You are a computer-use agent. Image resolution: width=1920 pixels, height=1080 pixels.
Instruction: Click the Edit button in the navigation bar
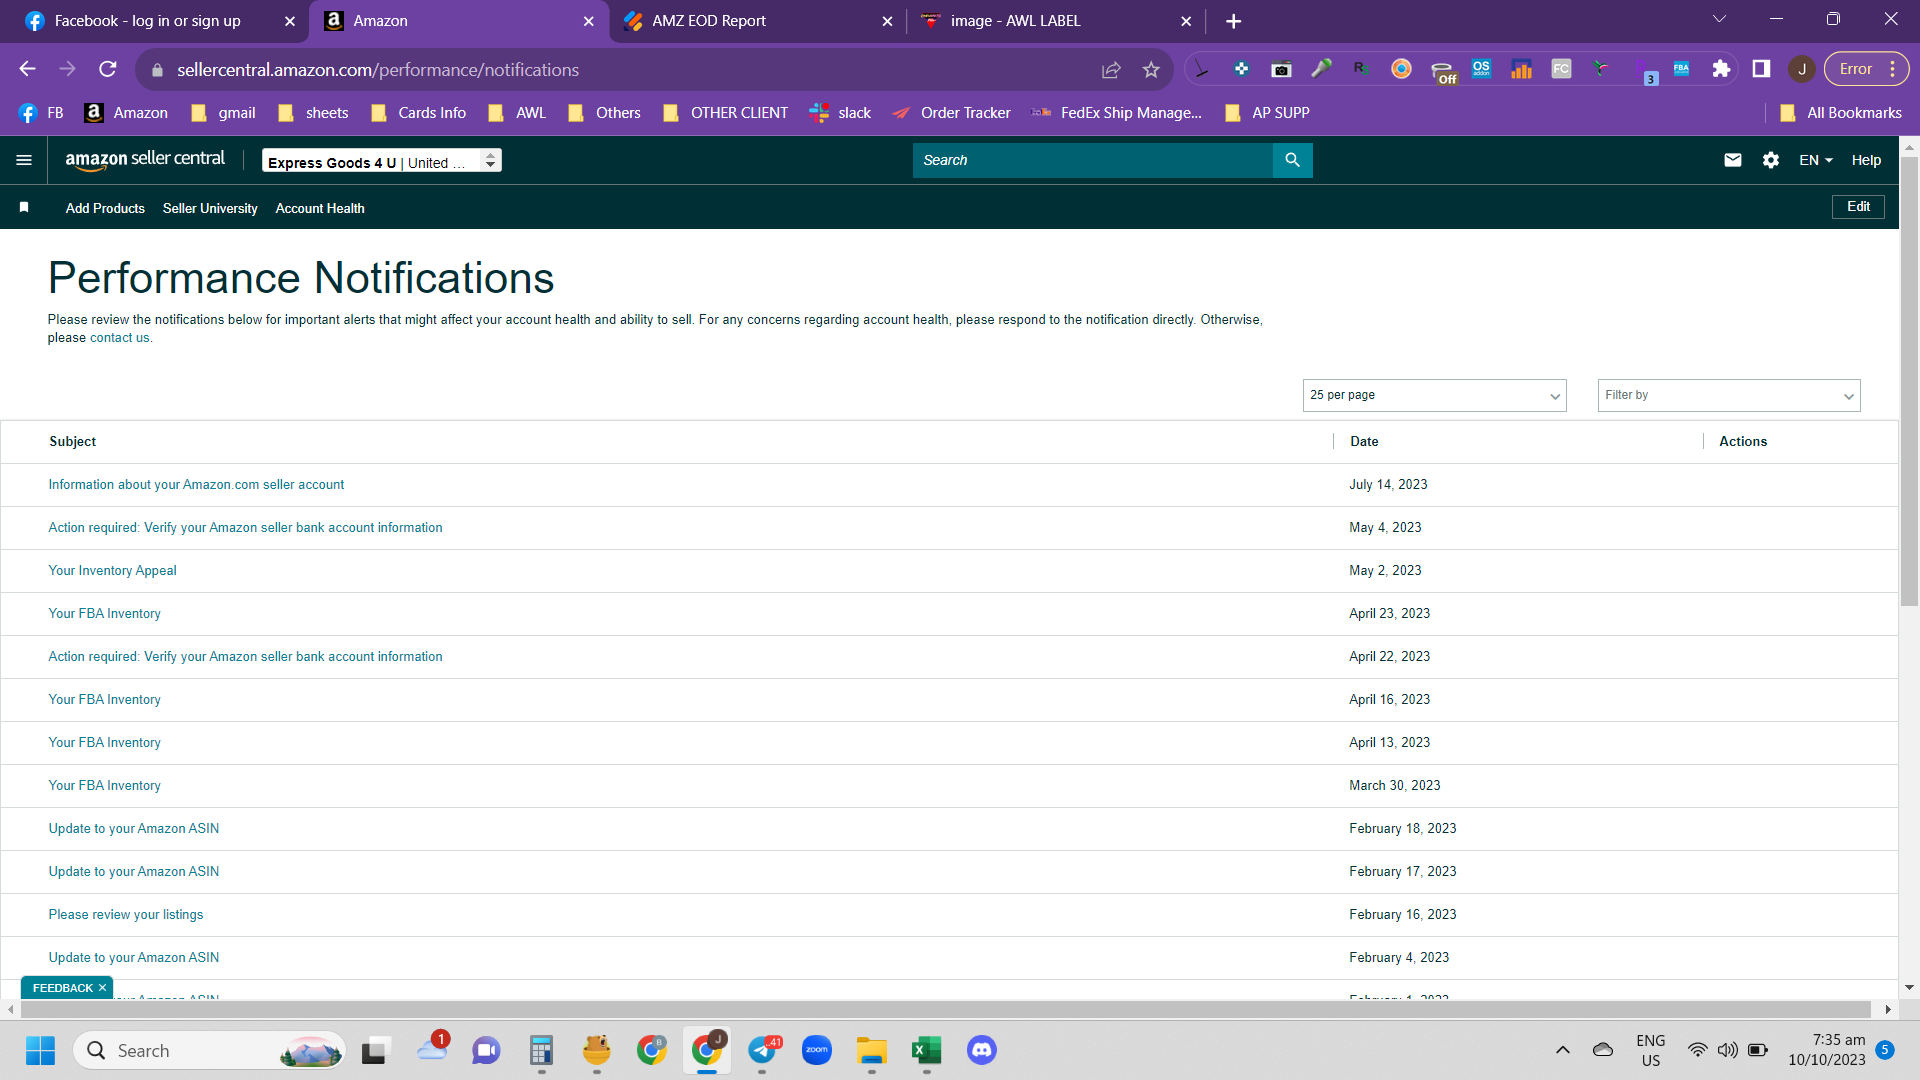(1858, 207)
